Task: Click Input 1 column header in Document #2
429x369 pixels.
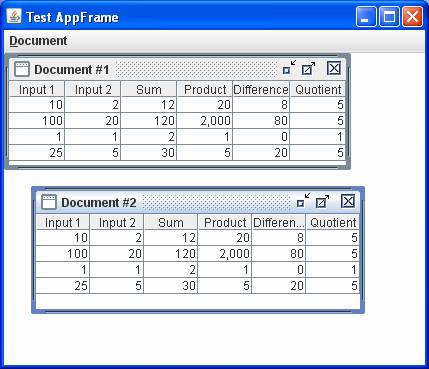Action: pyautogui.click(x=63, y=222)
